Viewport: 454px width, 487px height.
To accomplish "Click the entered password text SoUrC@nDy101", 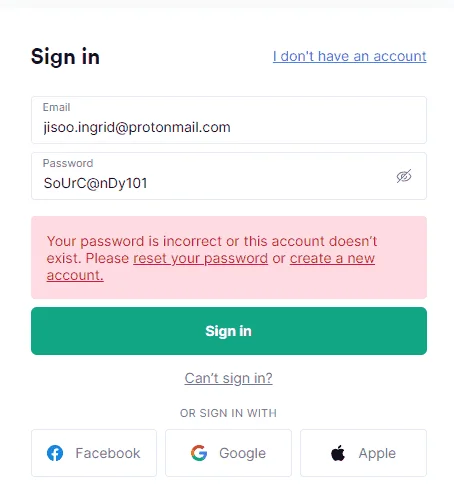I will (x=95, y=183).
